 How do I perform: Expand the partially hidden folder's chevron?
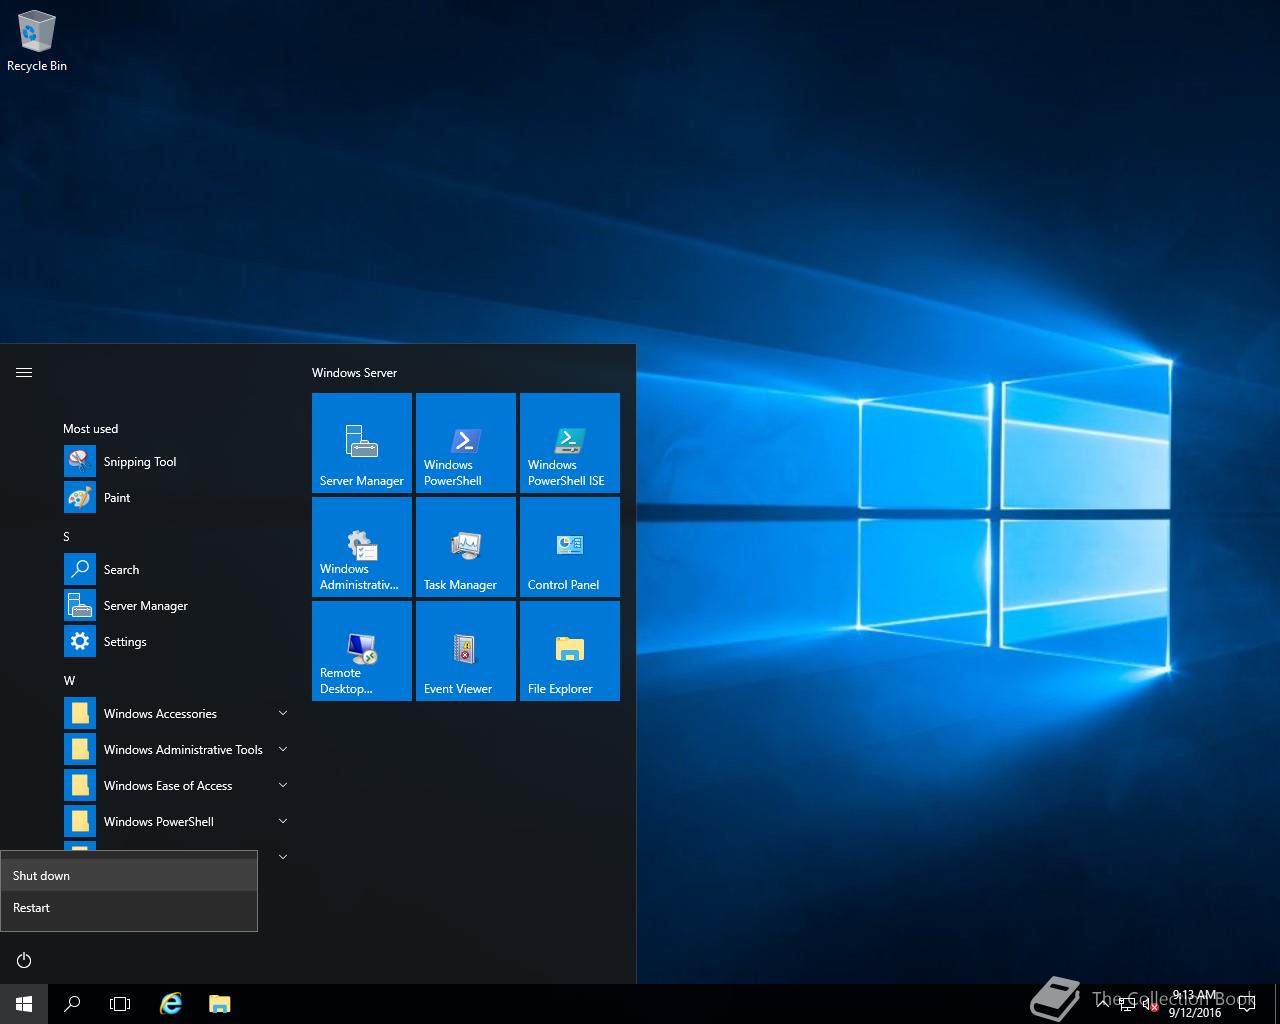pyautogui.click(x=283, y=857)
